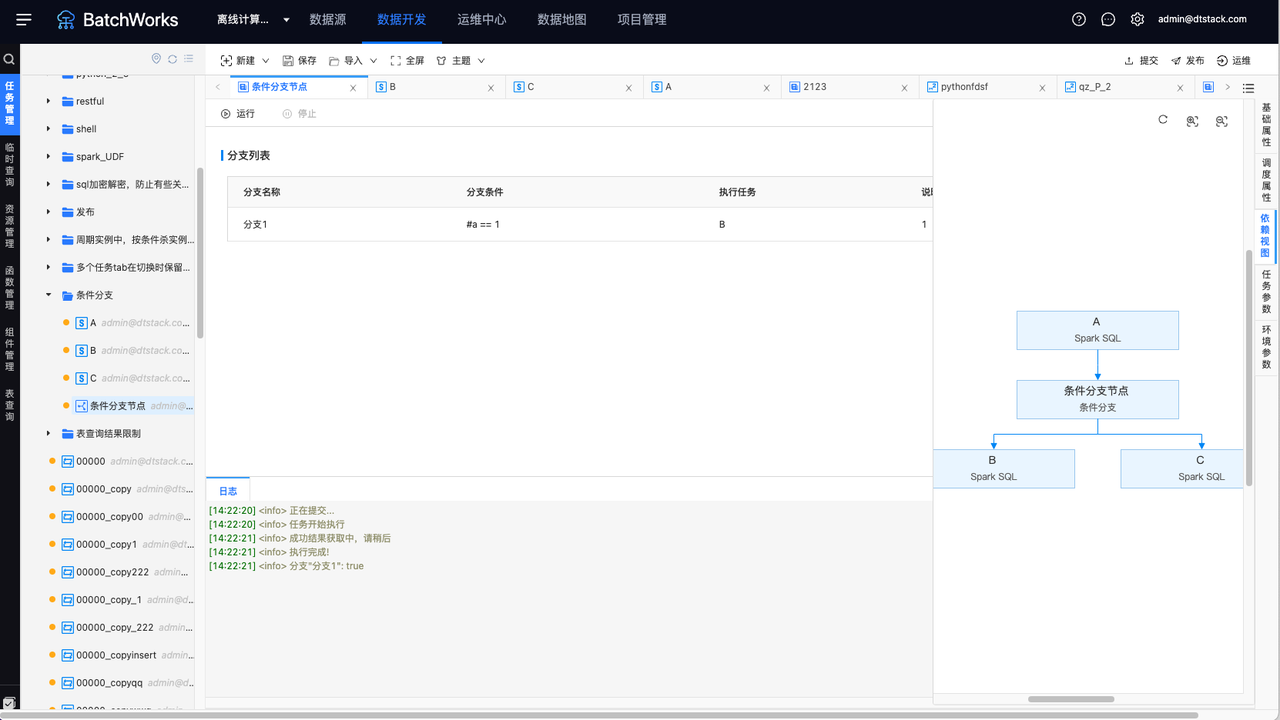Click the 保存 save toolbar button
Screen dimensions: 1280x720
pos(299,60)
